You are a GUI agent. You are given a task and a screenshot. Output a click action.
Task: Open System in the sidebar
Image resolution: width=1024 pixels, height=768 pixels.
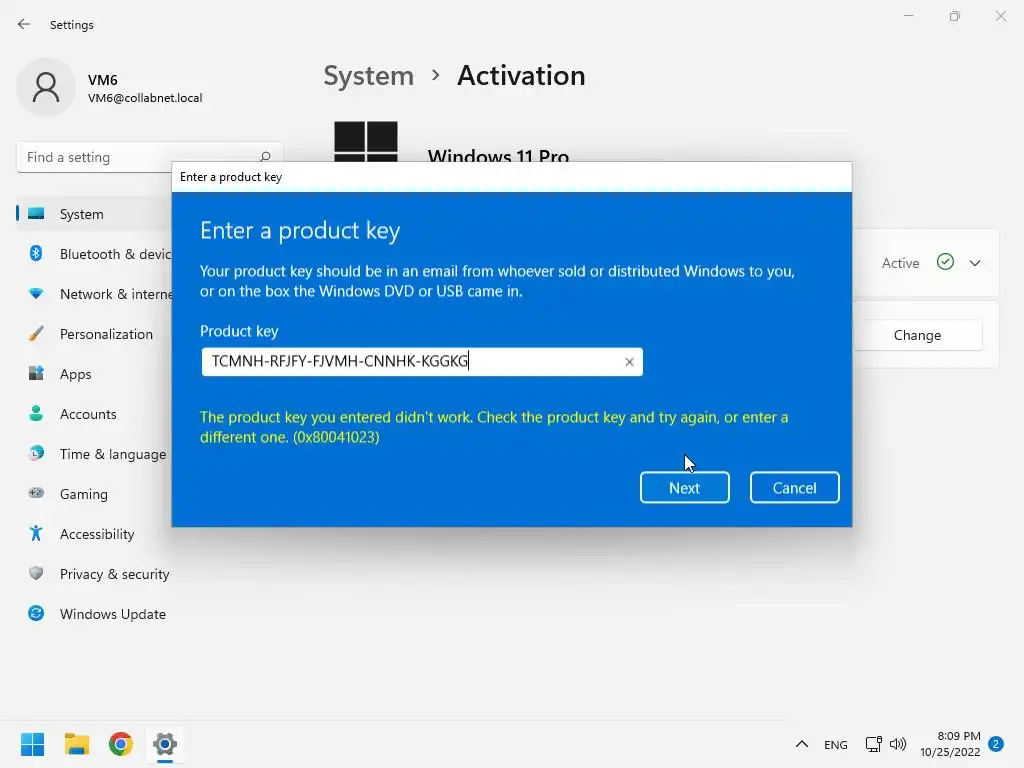[x=94, y=214]
